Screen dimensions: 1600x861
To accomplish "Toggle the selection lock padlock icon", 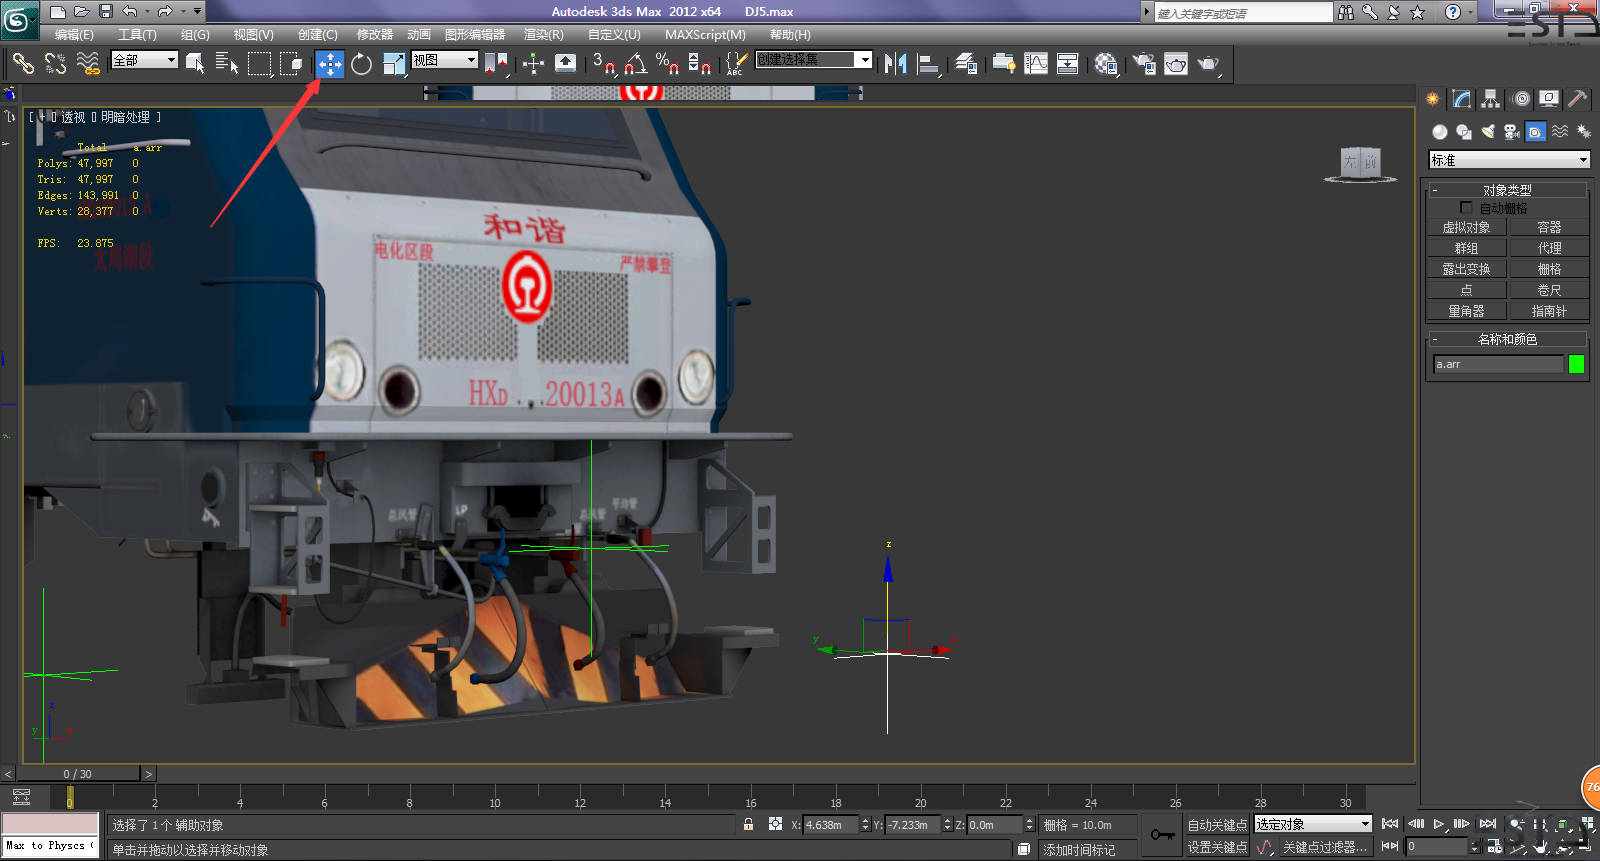I will 748,824.
